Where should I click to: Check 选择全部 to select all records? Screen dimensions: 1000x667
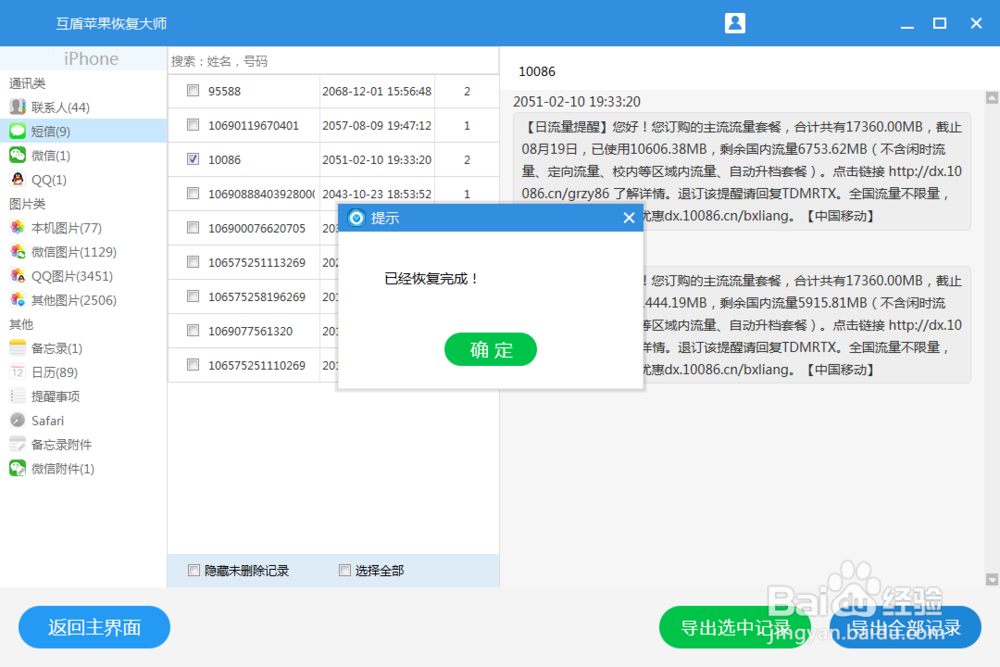pos(344,570)
